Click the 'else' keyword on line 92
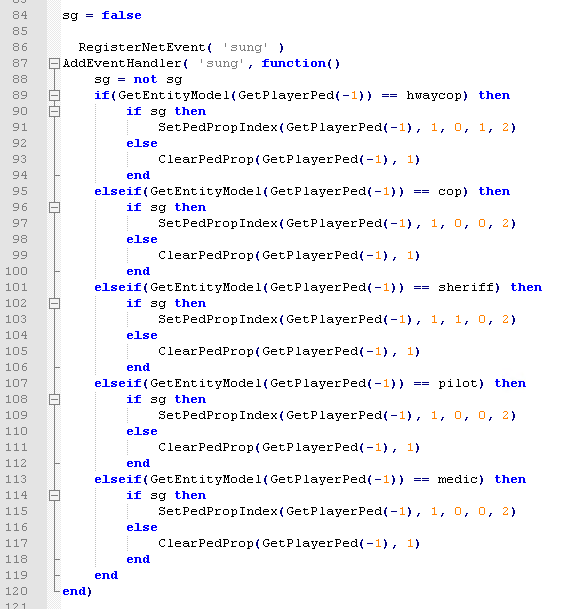The image size is (561, 609). pyautogui.click(x=142, y=143)
